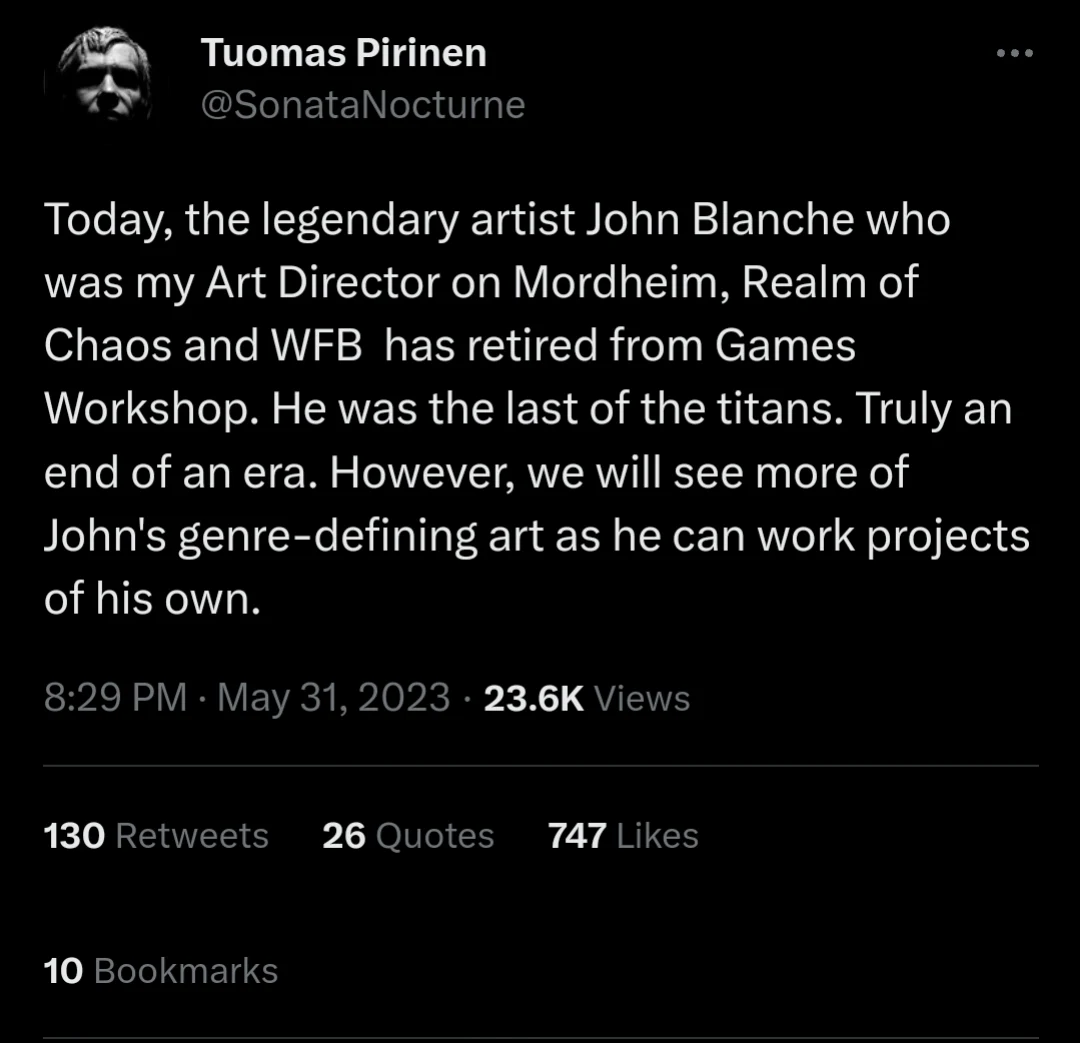Click the May 31, 2023 timestamp
1080x1043 pixels.
coord(333,698)
